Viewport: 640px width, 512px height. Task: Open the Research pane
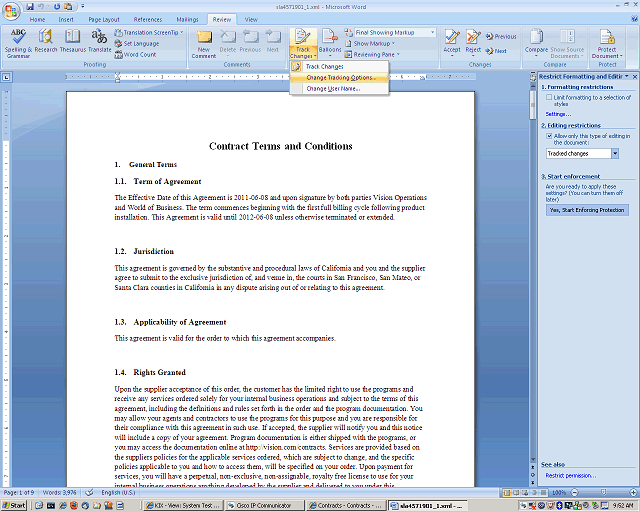pos(46,41)
